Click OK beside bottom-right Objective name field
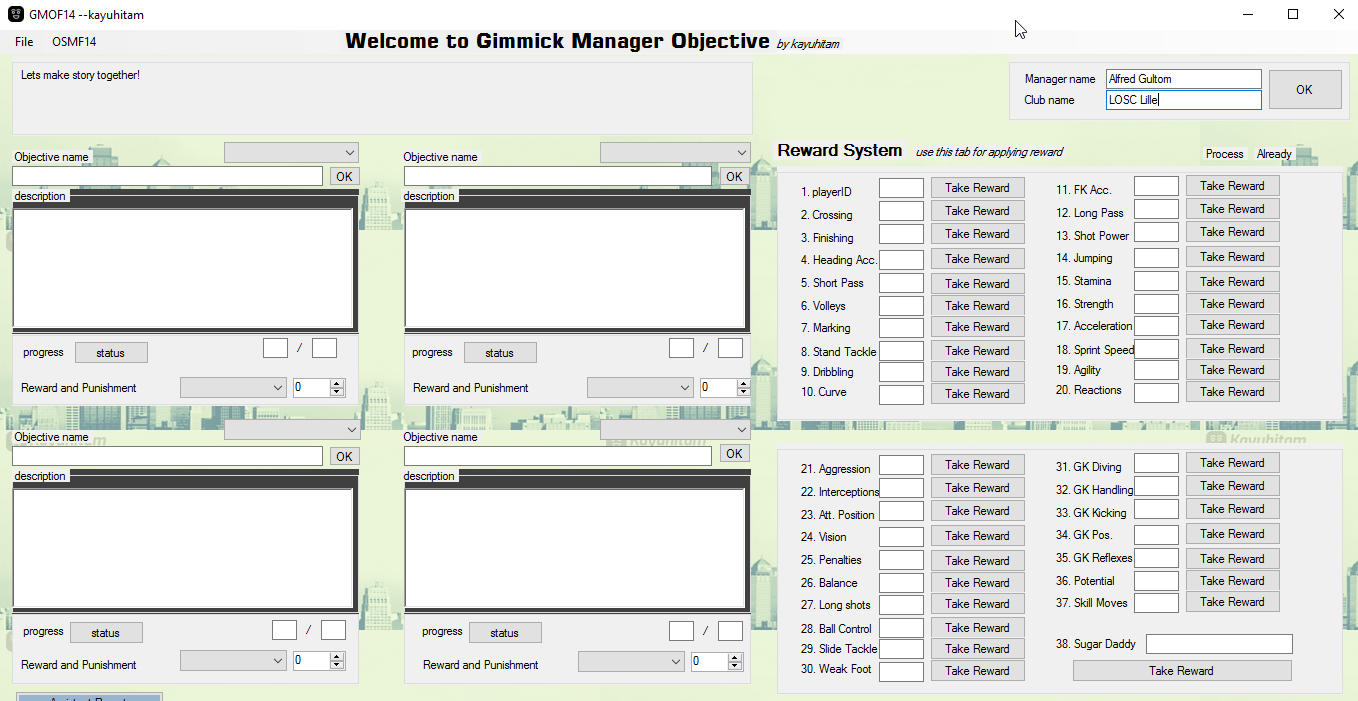Viewport: 1358px width, 701px height. pos(734,453)
